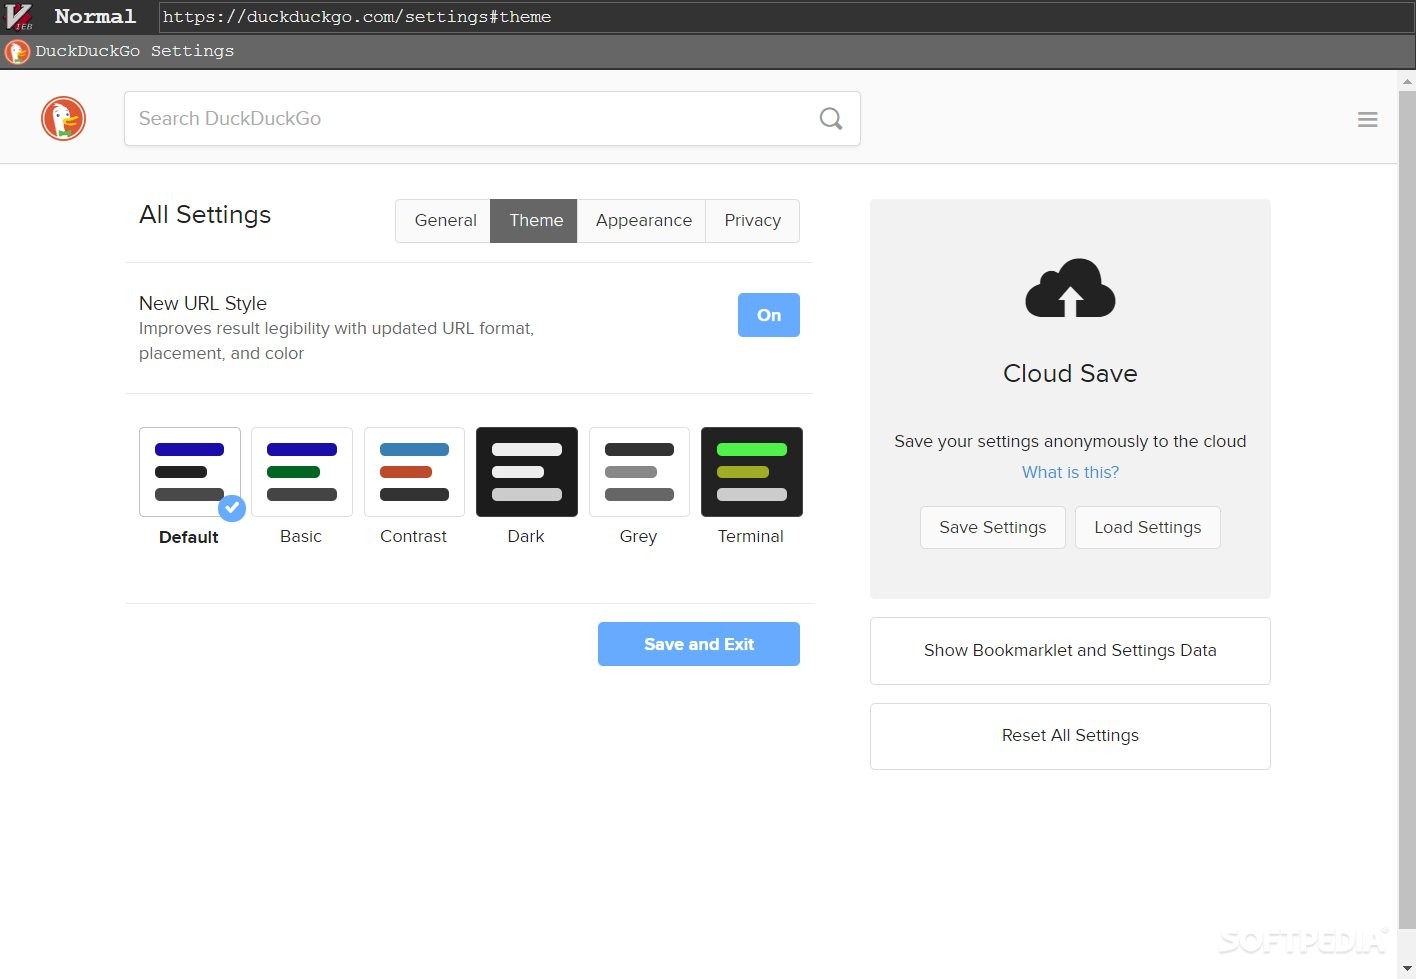
Task: Switch to the General tab
Action: pos(445,221)
